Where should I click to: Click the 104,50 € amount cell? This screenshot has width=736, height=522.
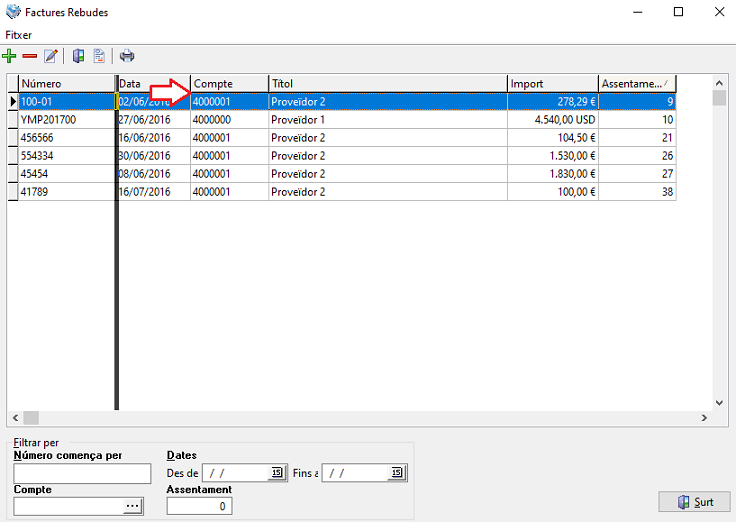552,138
